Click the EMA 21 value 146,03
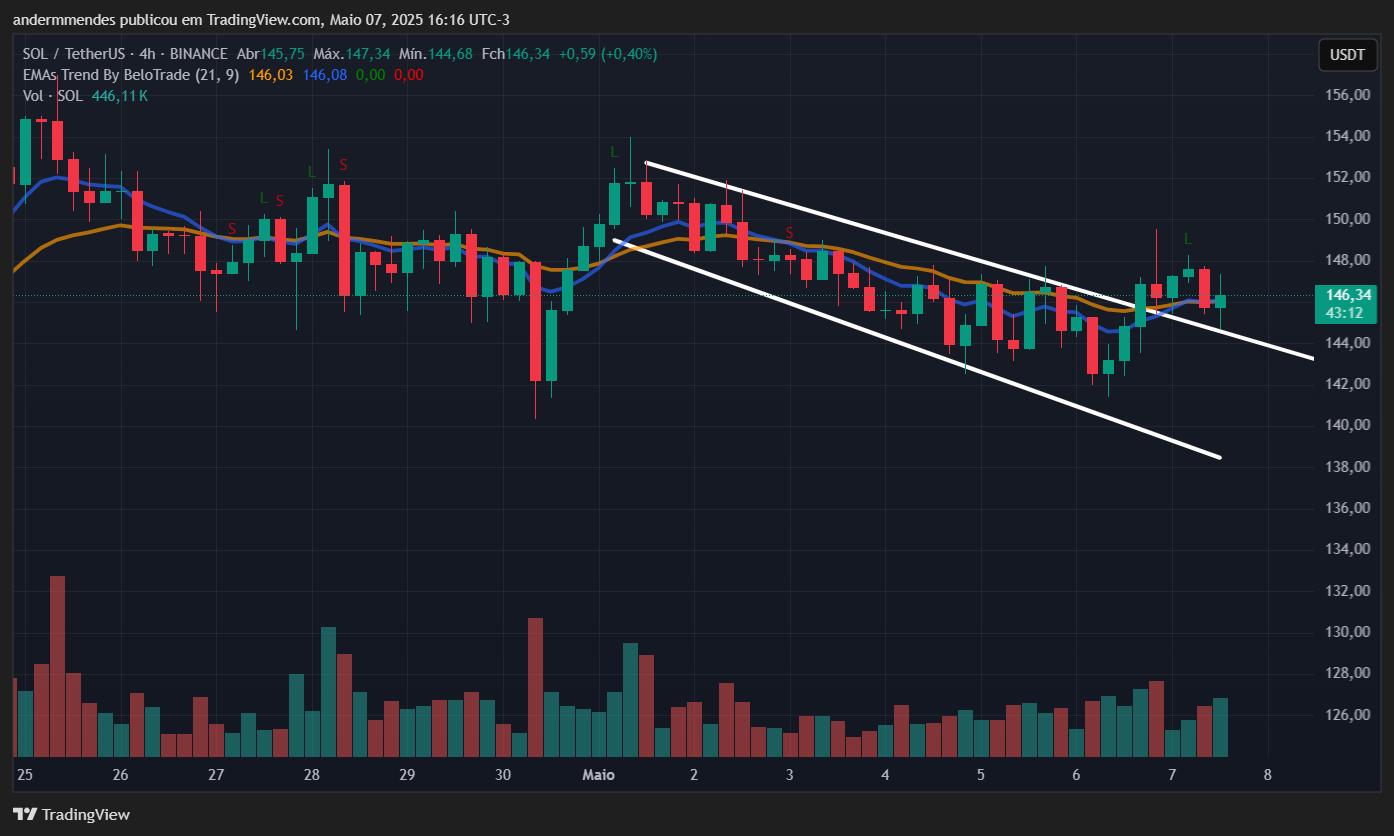1394x836 pixels. [270, 75]
